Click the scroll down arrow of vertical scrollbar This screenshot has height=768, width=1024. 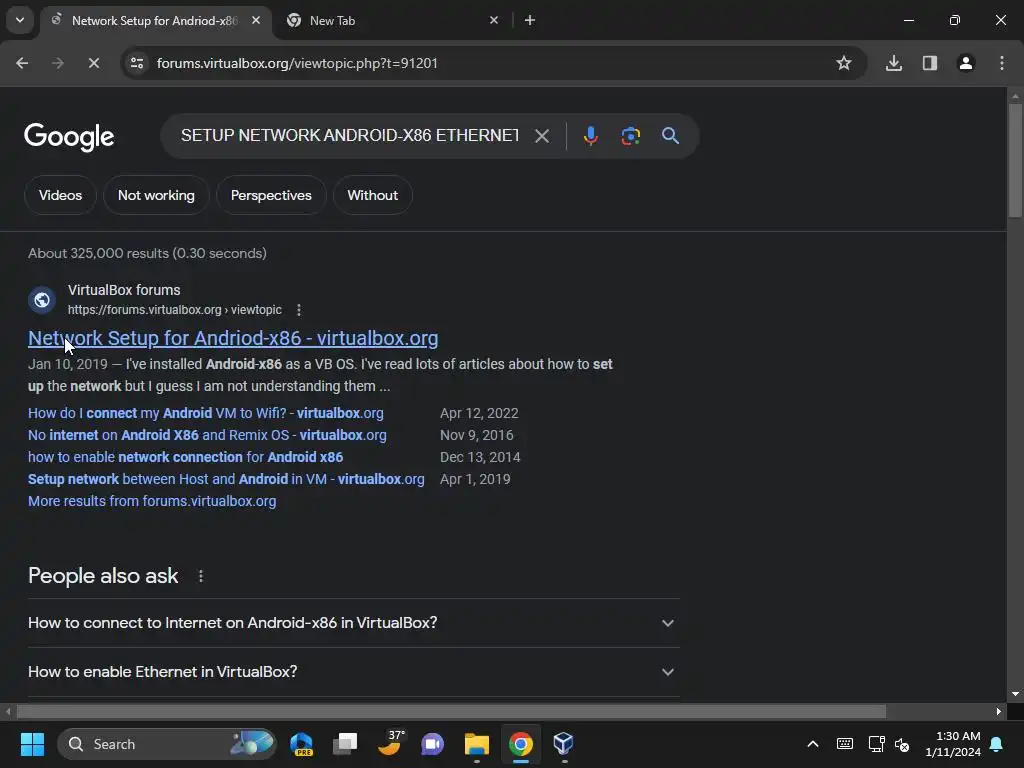(x=1015, y=694)
